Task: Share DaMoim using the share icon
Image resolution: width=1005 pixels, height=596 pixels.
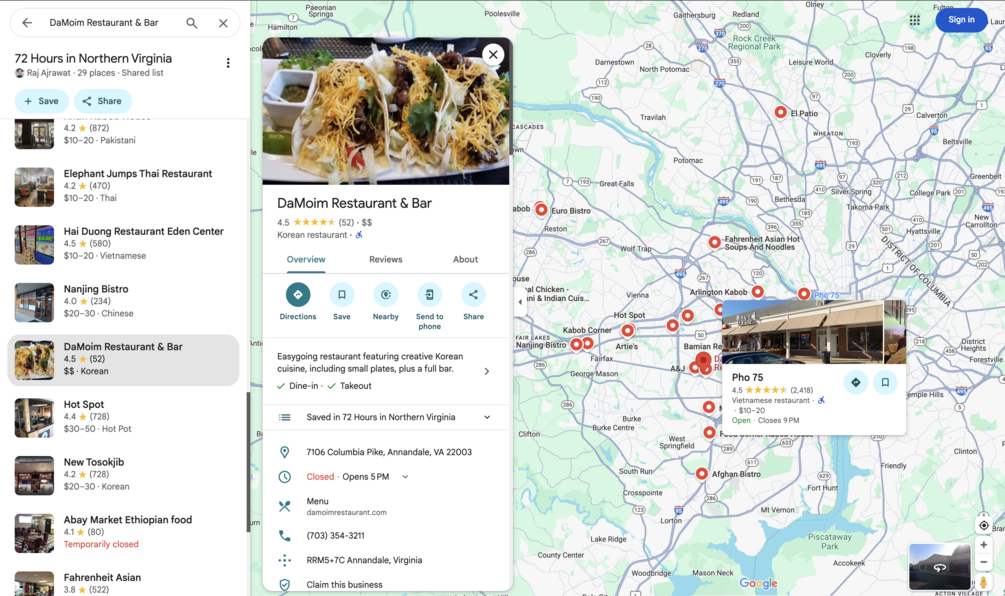Action: (x=473, y=295)
